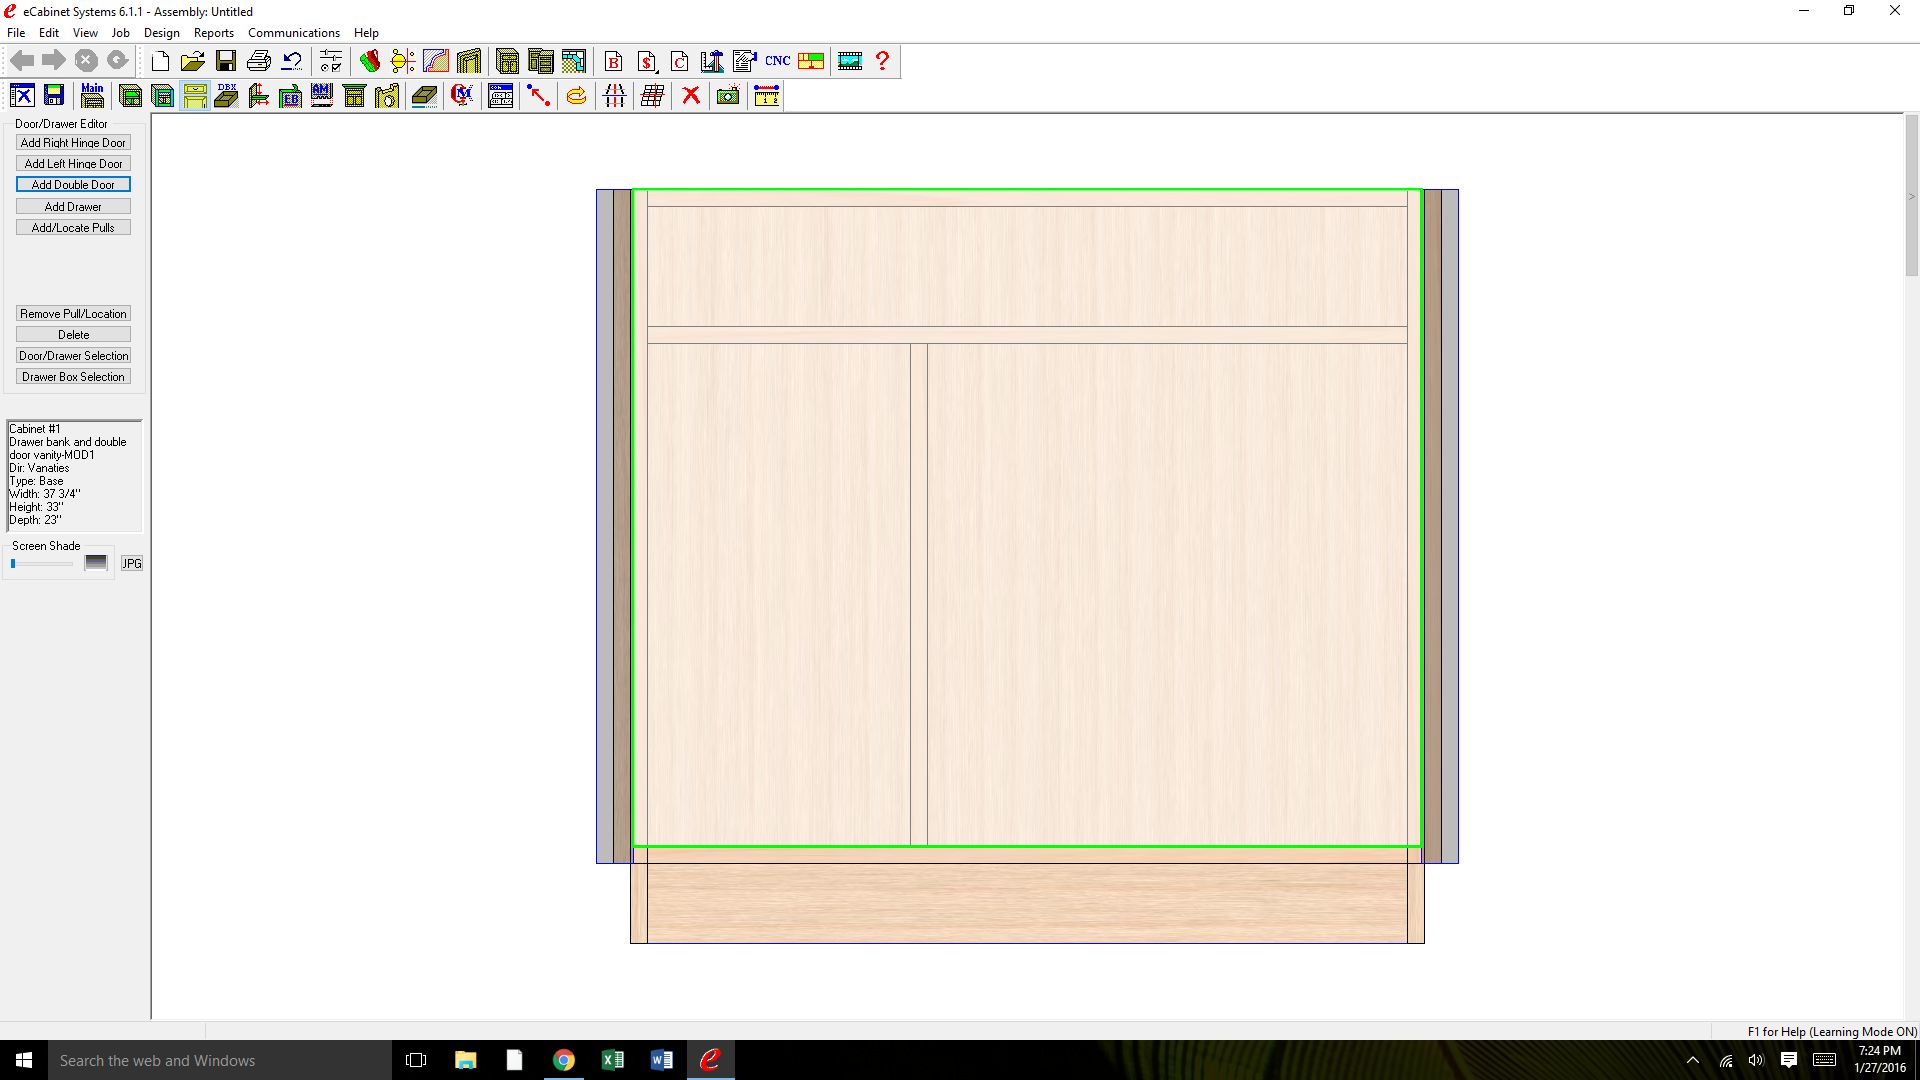1920x1080 pixels.
Task: Click the Print toolbar icon
Action: pos(259,61)
